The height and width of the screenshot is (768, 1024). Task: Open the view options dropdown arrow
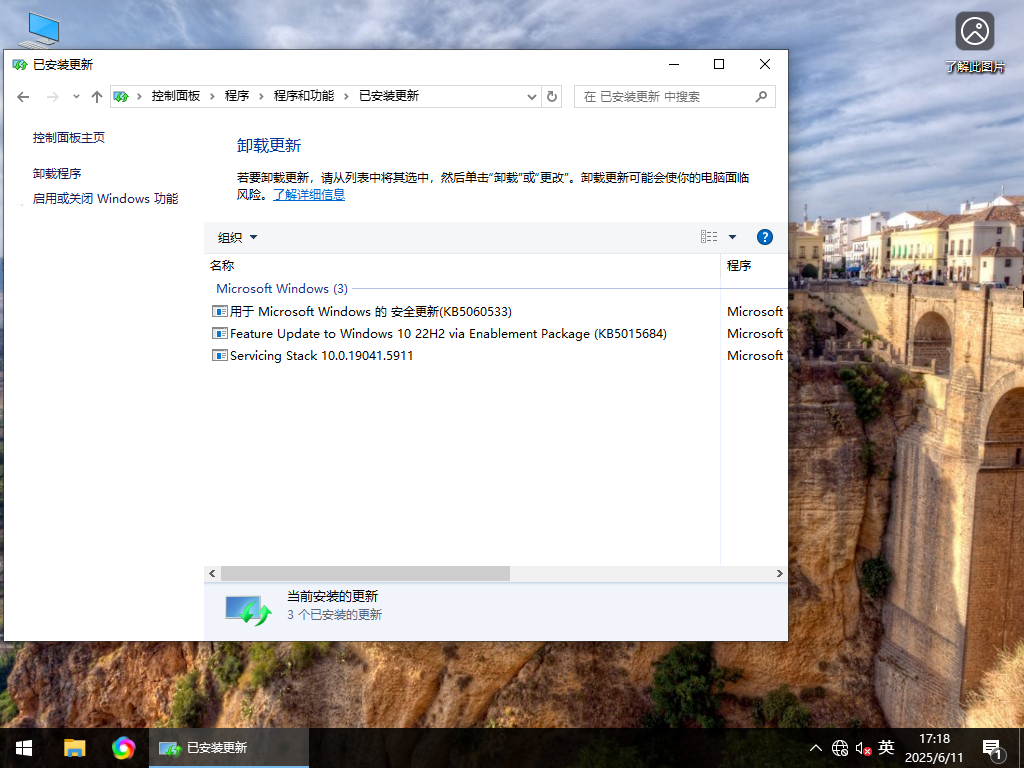tap(731, 236)
